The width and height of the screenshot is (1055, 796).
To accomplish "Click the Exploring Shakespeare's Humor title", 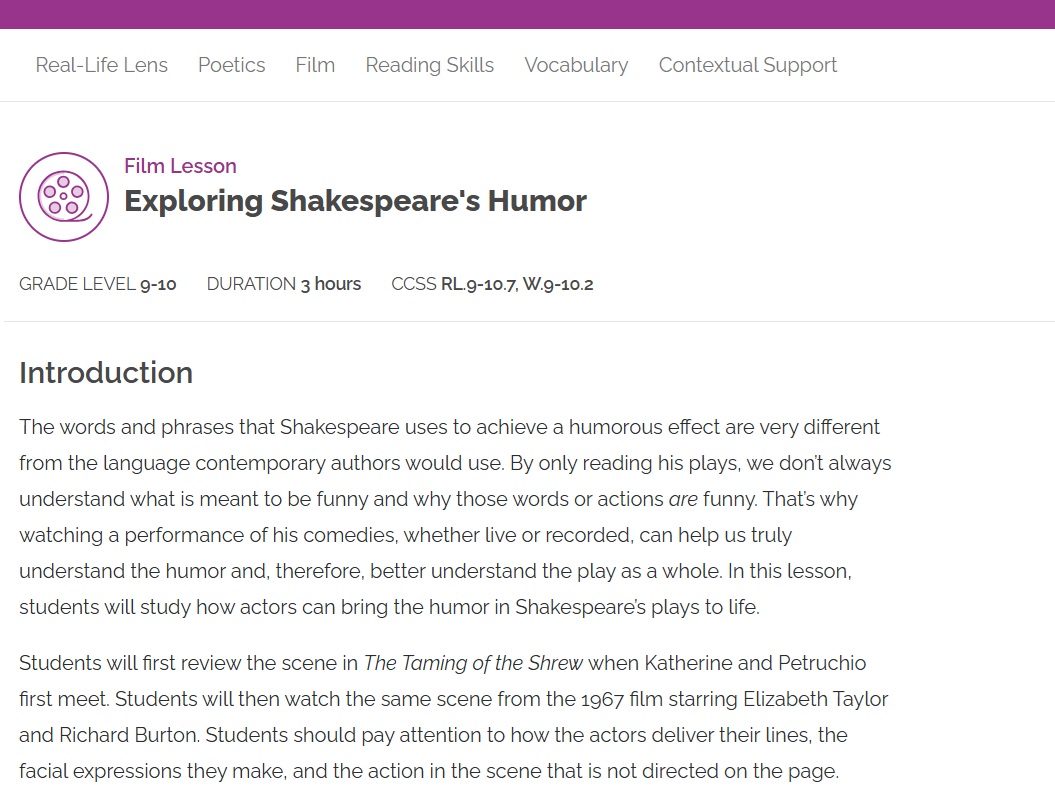I will pos(355,201).
